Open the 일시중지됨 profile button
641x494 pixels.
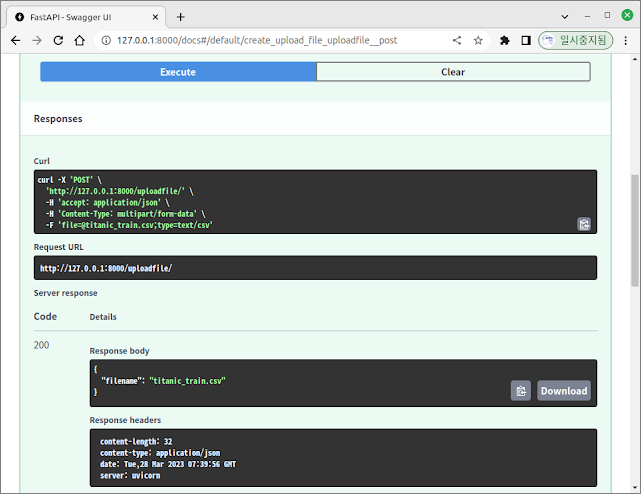(575, 40)
